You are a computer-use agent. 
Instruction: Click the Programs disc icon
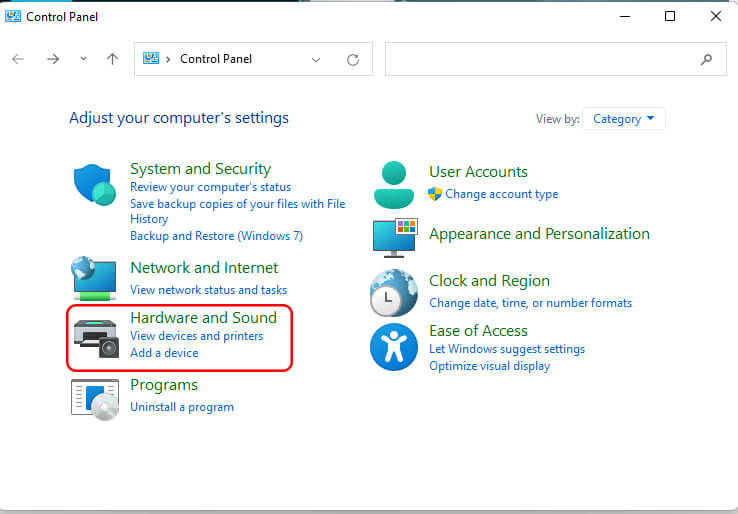point(96,397)
